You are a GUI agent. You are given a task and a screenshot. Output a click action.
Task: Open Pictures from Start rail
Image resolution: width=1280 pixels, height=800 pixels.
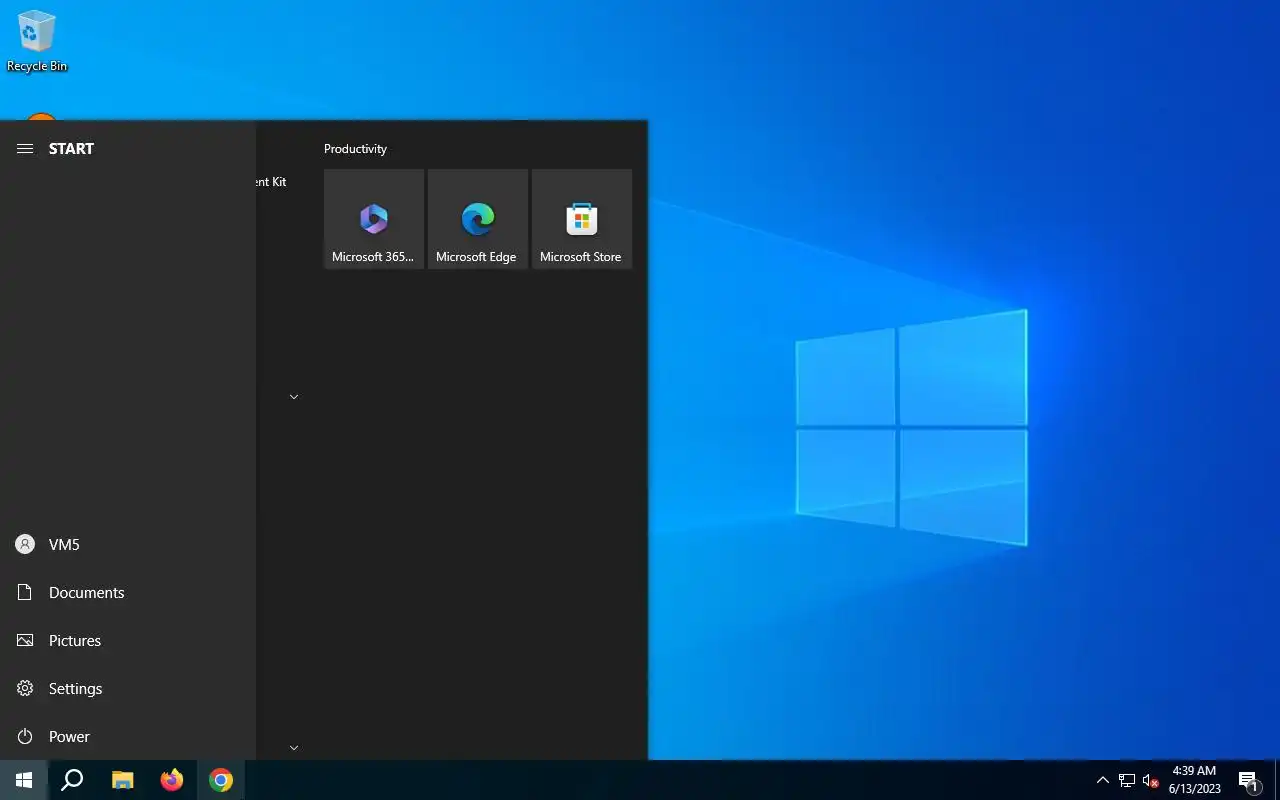(128, 640)
